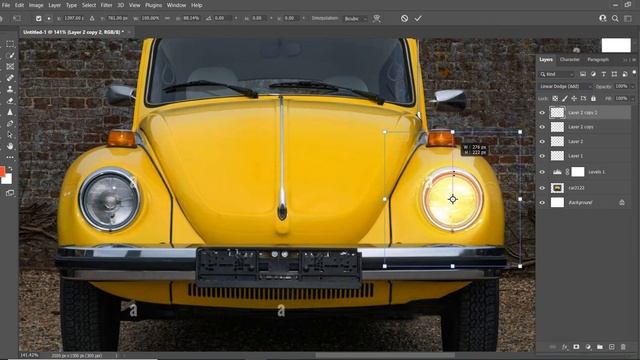The height and width of the screenshot is (360, 640).
Task: Open the Edit Toolbar three-dots button
Action: click(10, 157)
